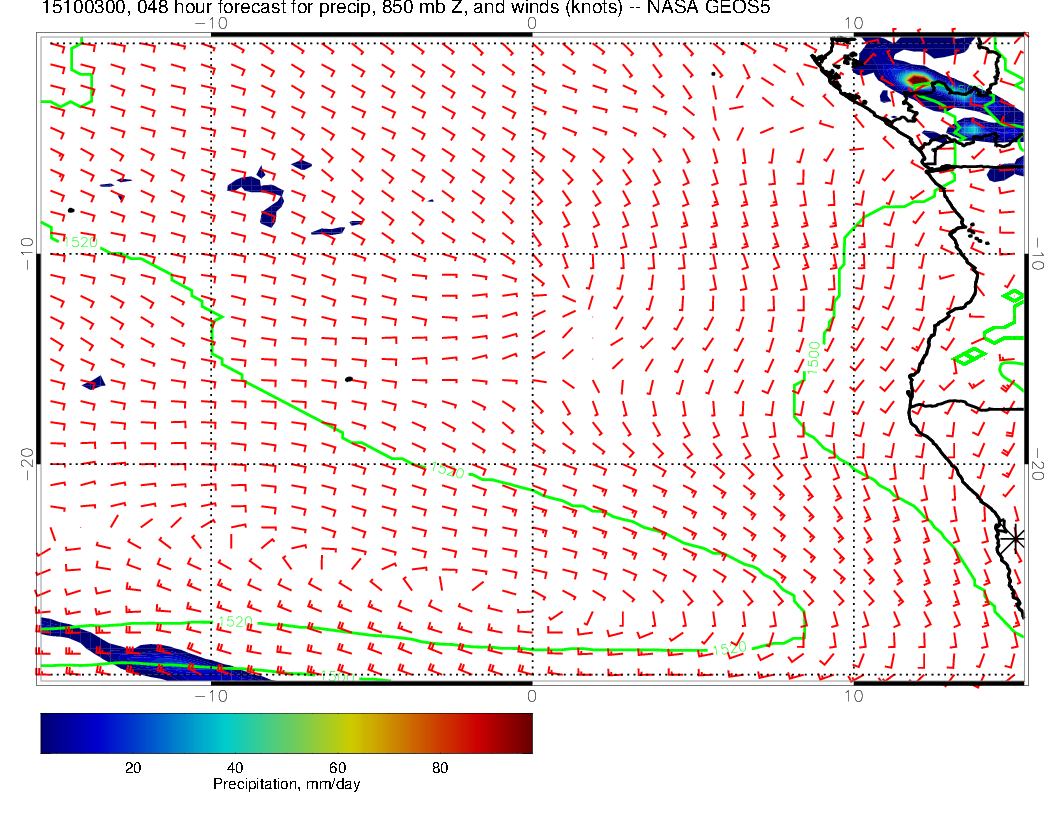This screenshot has height=816, width=1056.
Task: Click the 'Precipitation, mm/day' legend label
Action: tap(286, 785)
